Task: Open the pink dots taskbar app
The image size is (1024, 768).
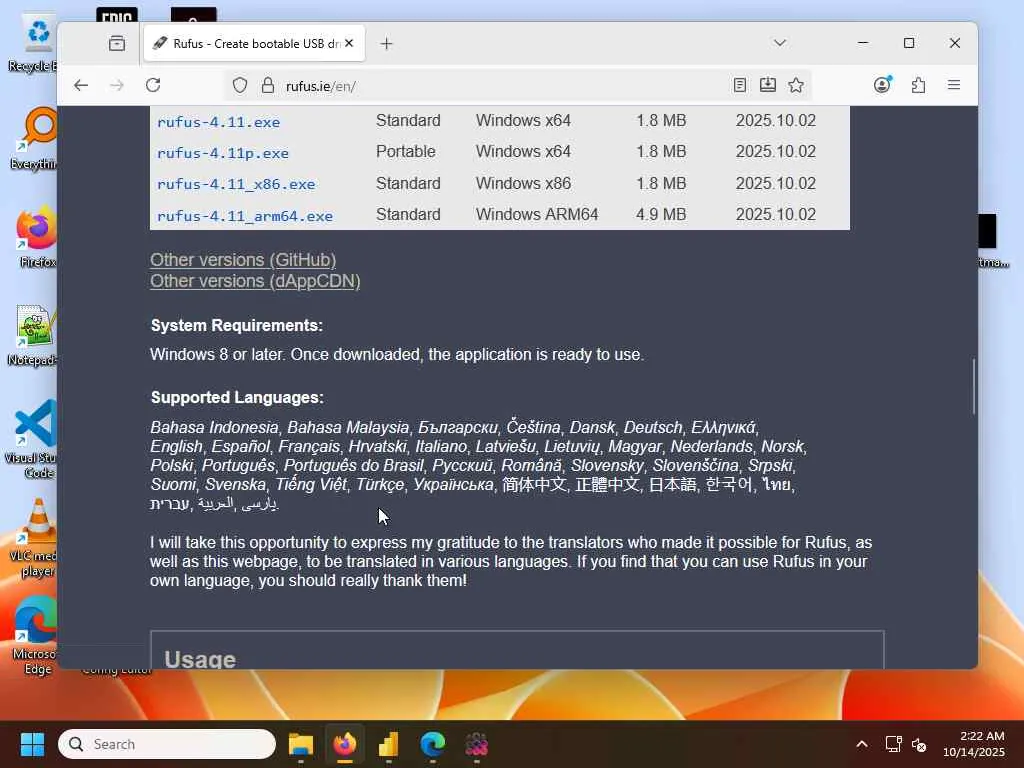Action: 476,744
